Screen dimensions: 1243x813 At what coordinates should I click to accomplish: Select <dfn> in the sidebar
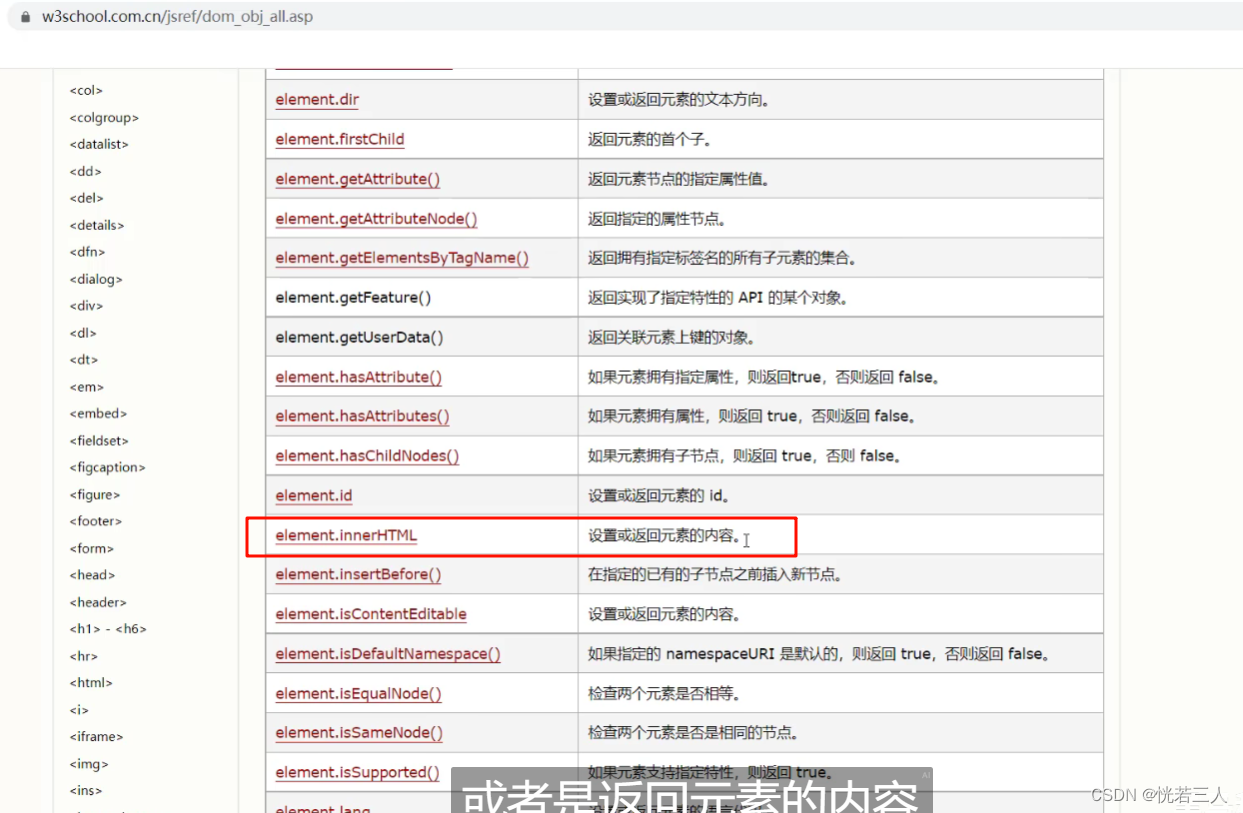(x=87, y=252)
